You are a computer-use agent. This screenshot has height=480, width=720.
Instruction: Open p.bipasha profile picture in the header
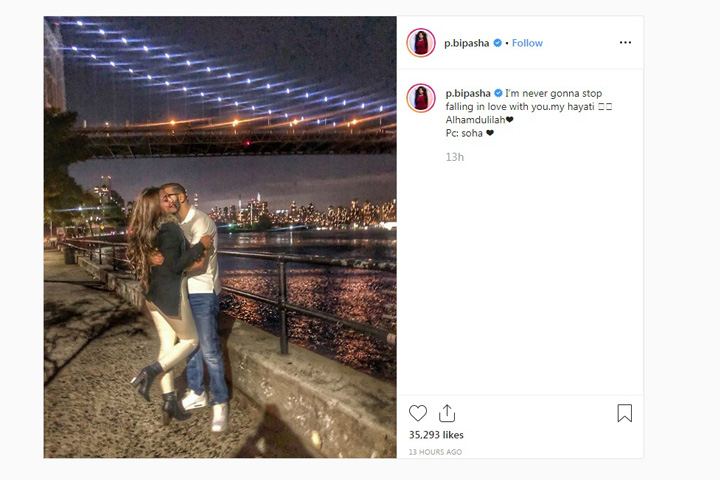coord(421,43)
